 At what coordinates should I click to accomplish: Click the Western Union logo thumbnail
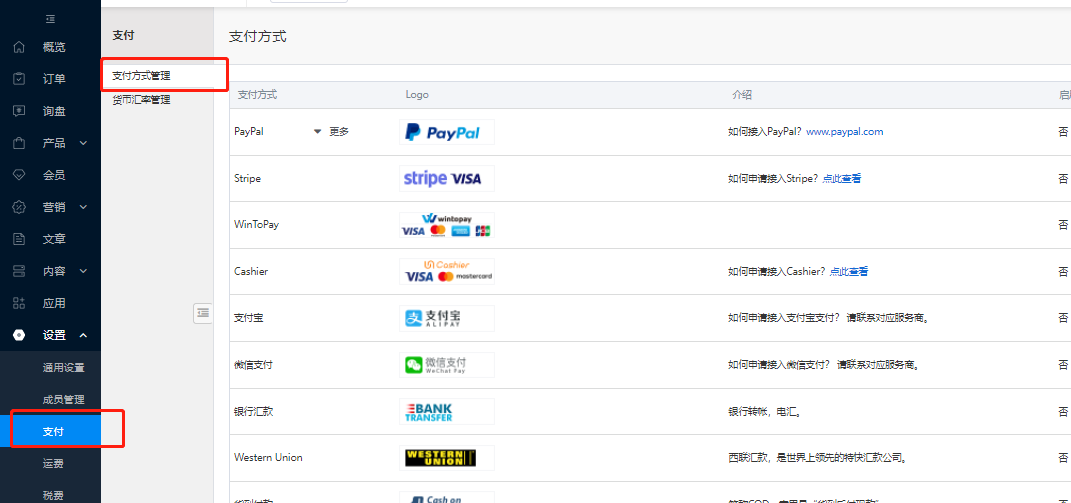pos(446,458)
